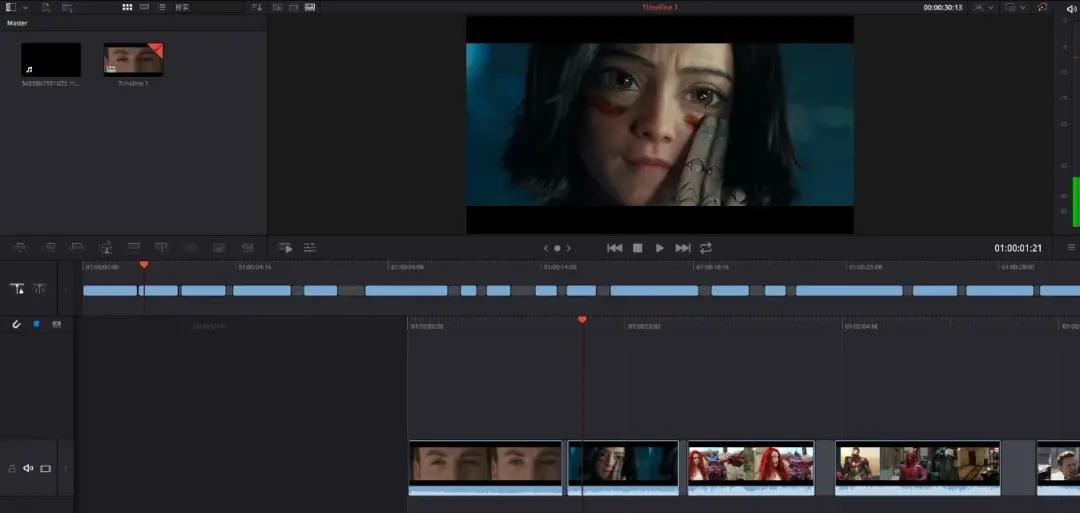Toggle loop playback
The image size is (1080, 513).
[706, 248]
